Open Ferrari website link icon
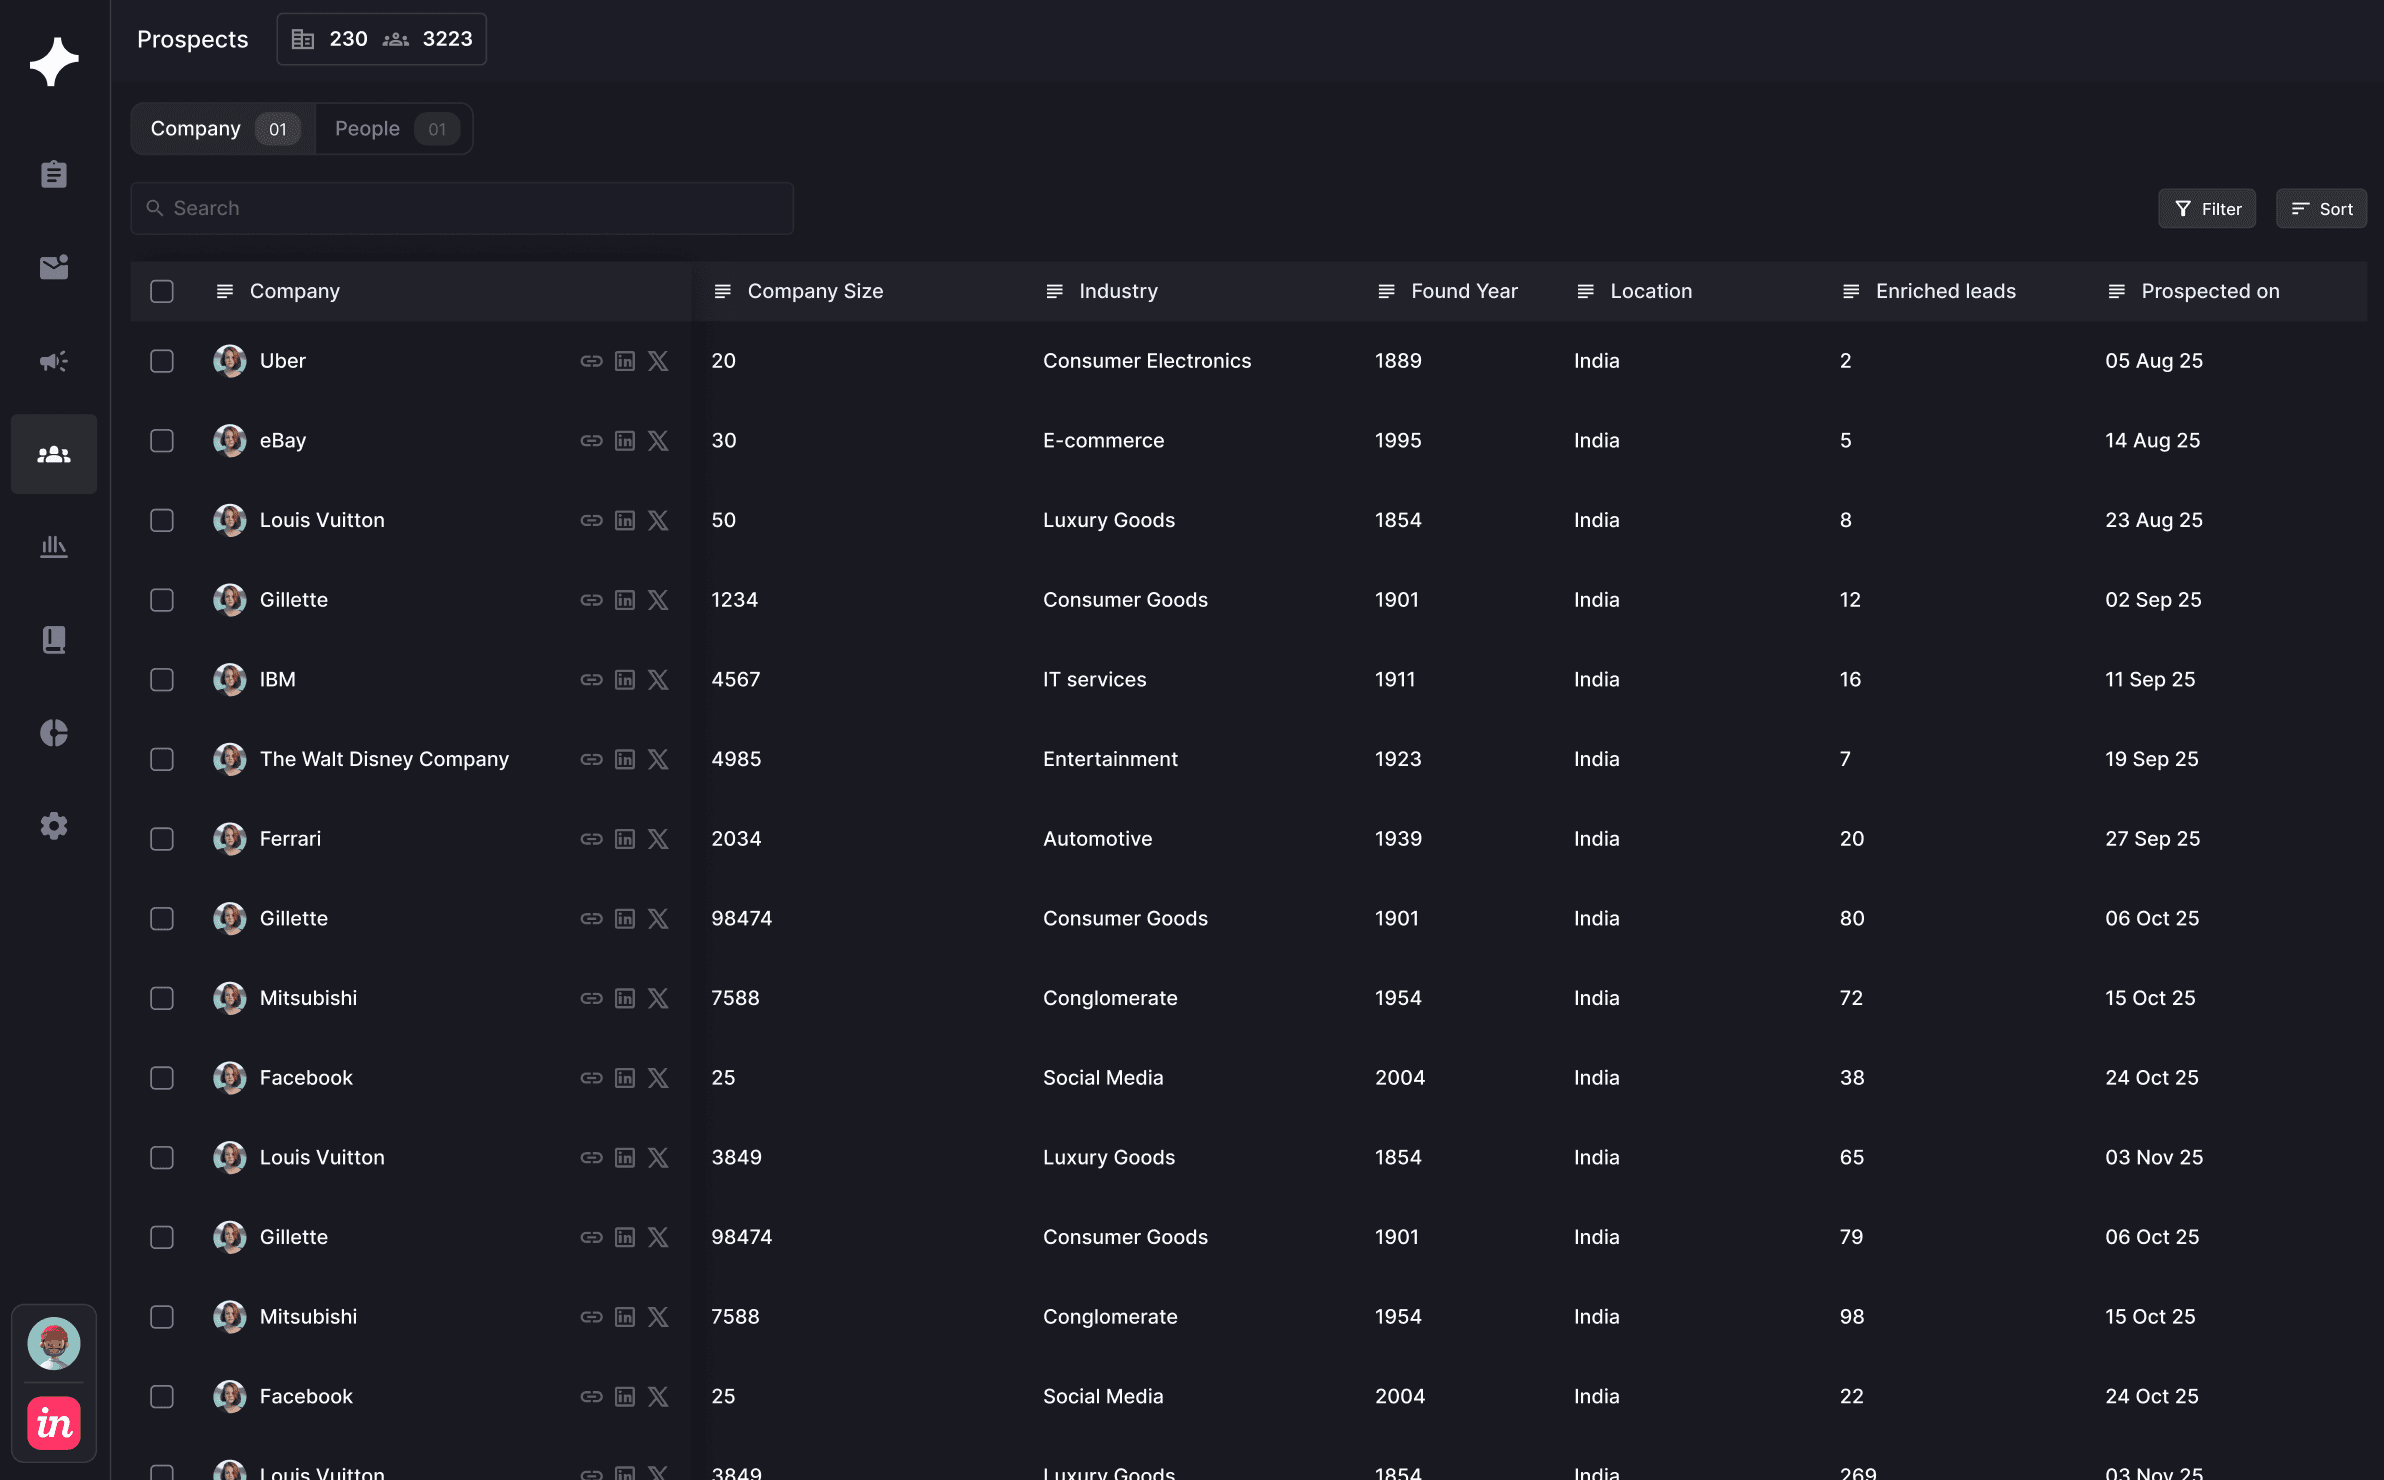The image size is (2384, 1480). click(592, 839)
